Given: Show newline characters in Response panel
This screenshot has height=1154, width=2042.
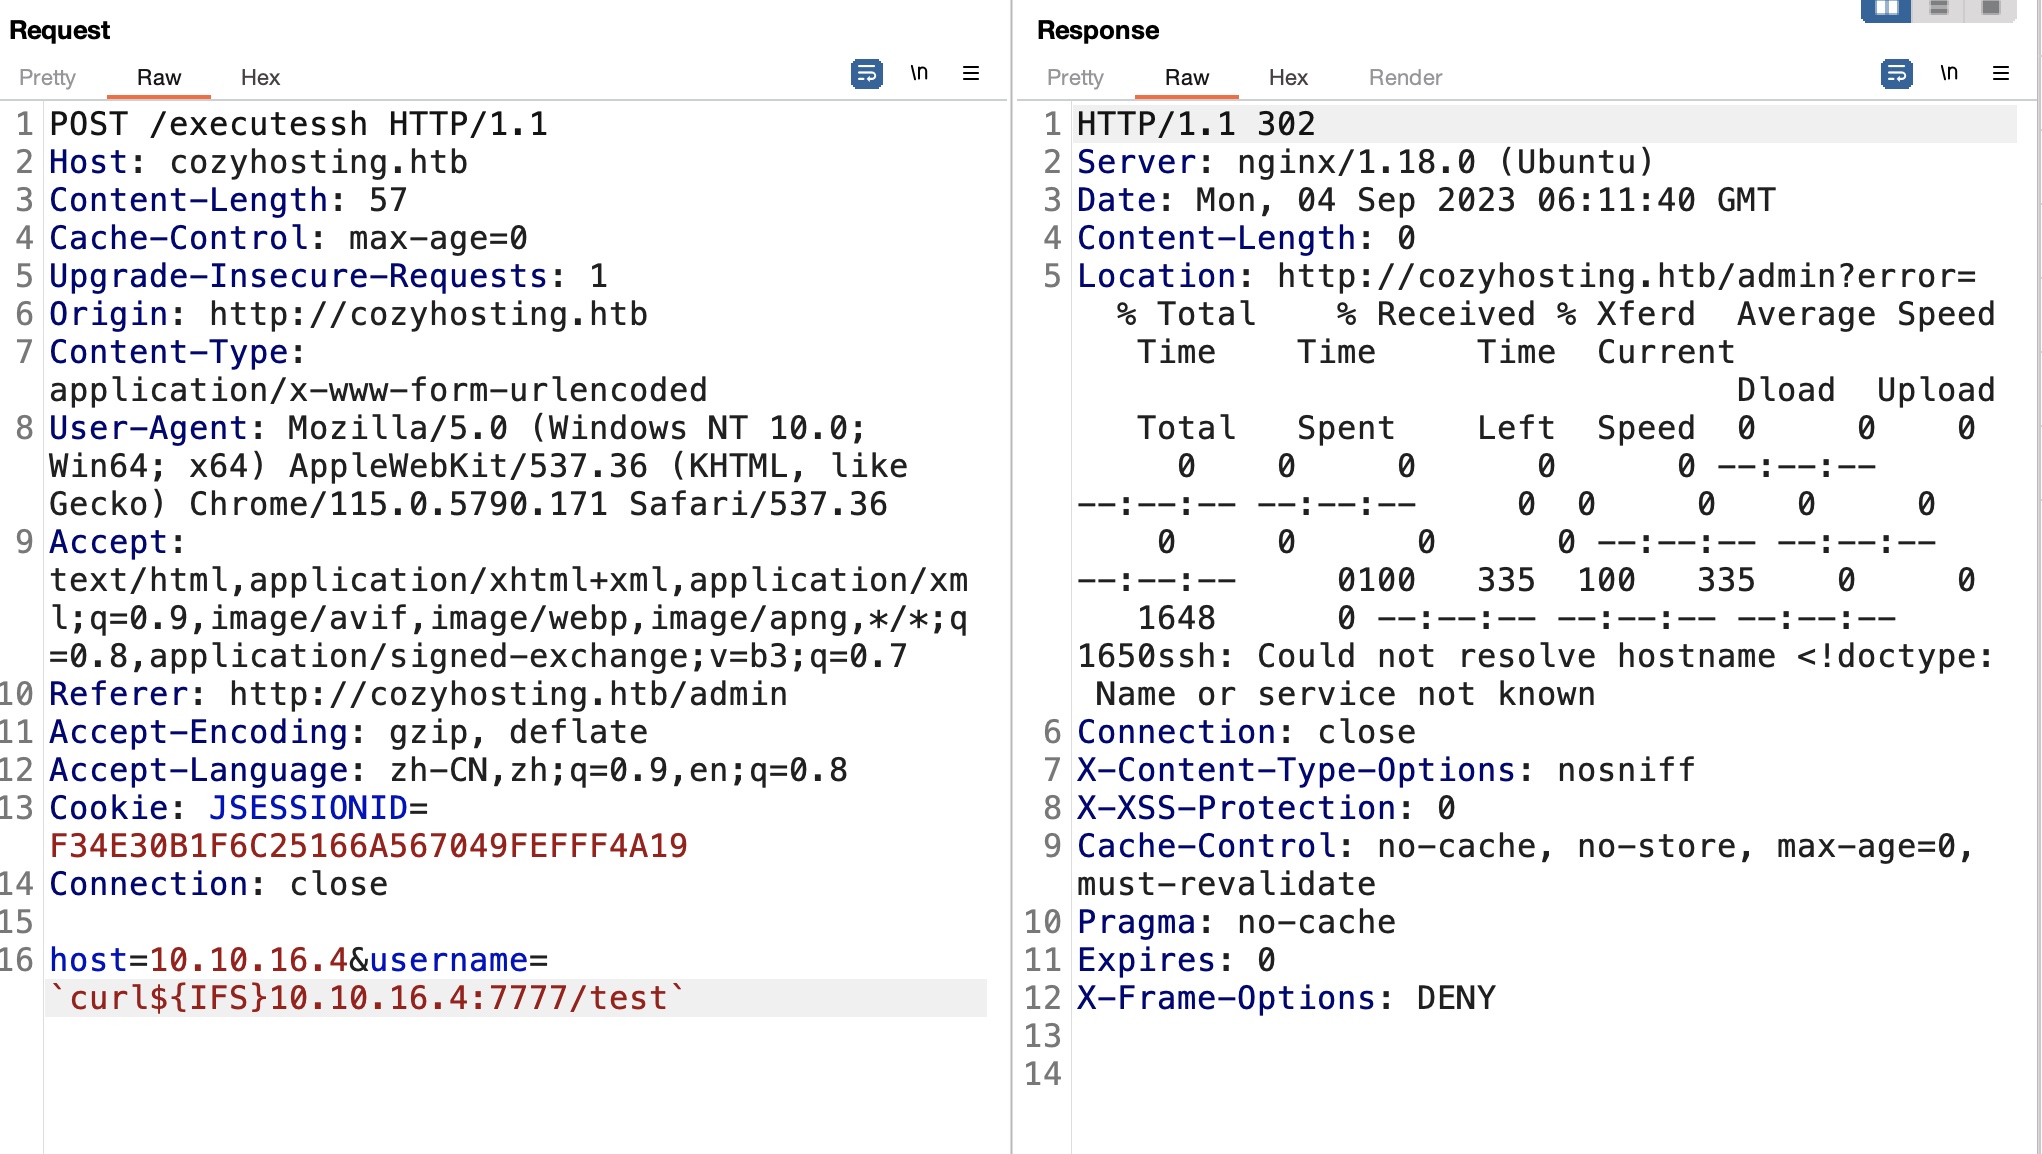Looking at the screenshot, I should [1949, 73].
